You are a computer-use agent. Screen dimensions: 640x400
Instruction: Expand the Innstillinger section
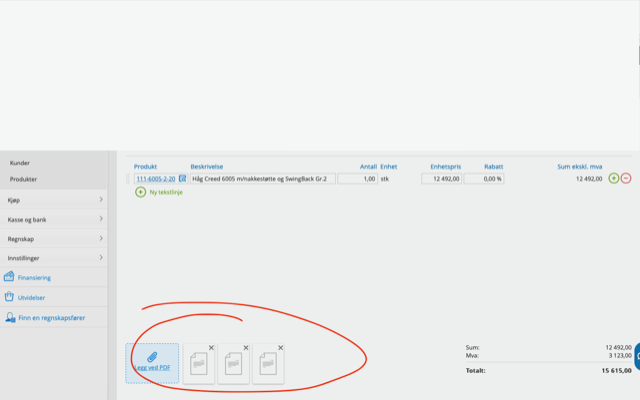click(53, 258)
